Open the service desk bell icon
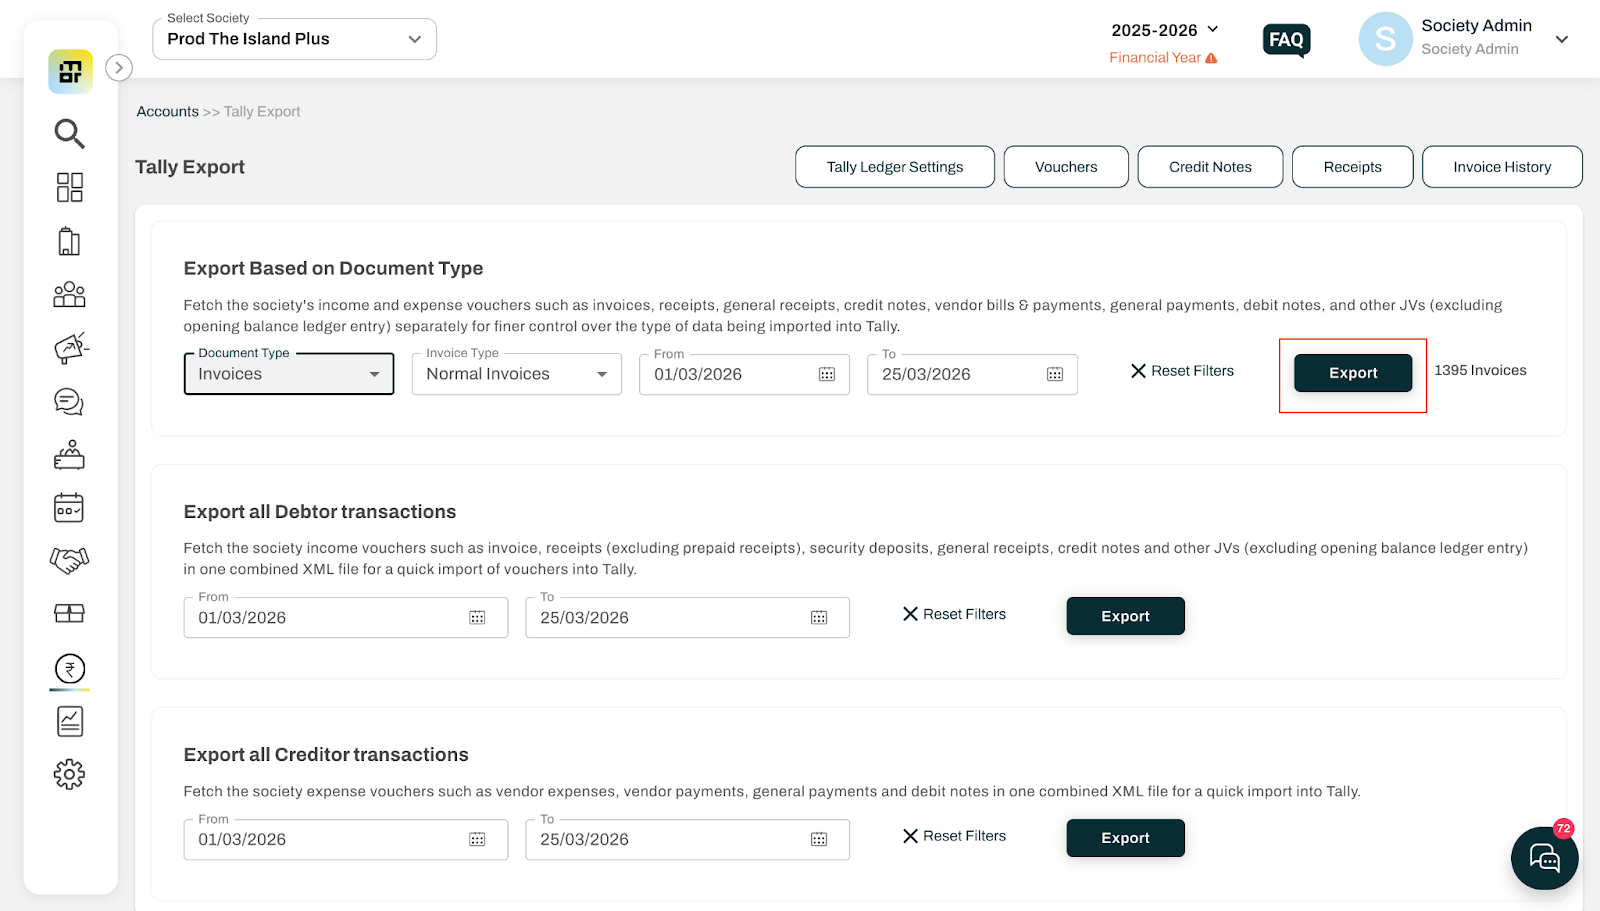This screenshot has height=911, width=1600. (69, 455)
